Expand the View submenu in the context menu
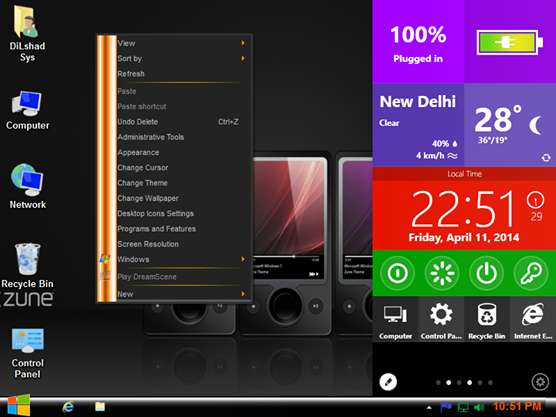Screen dimensions: 556x417 (181, 43)
